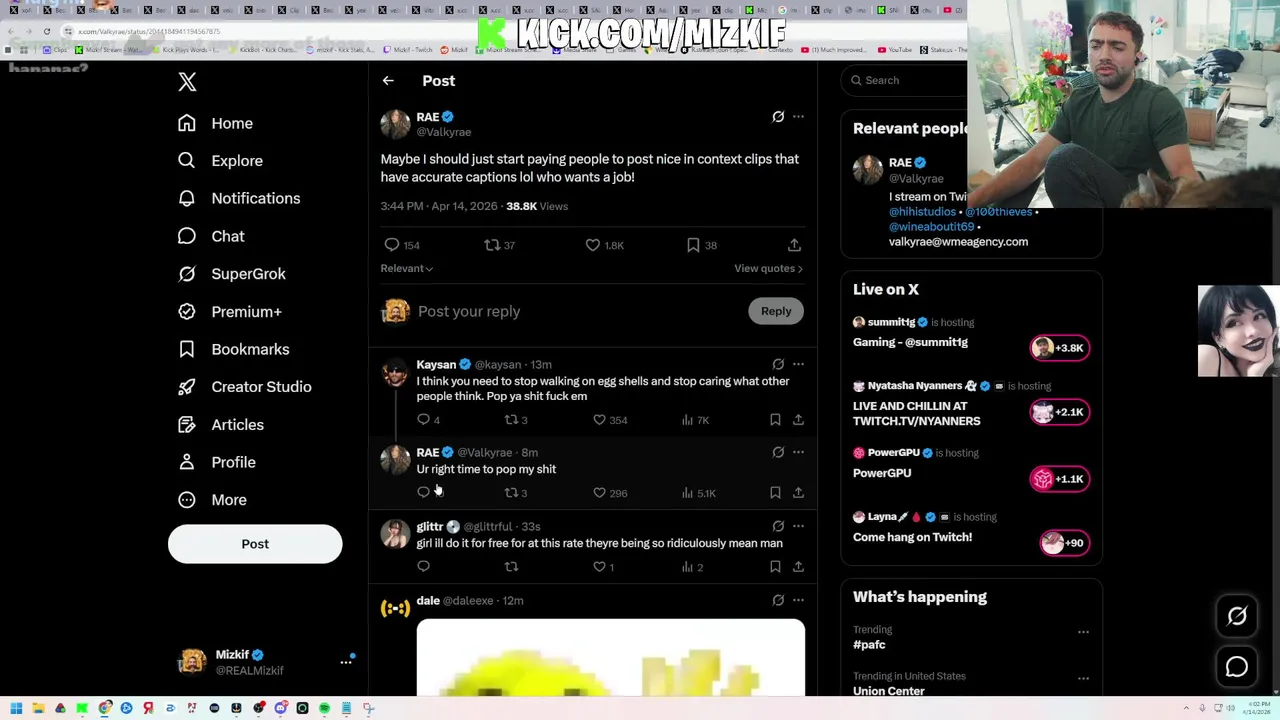The width and height of the screenshot is (1280, 720).
Task: Open more options on RAE's main post
Action: [798, 117]
